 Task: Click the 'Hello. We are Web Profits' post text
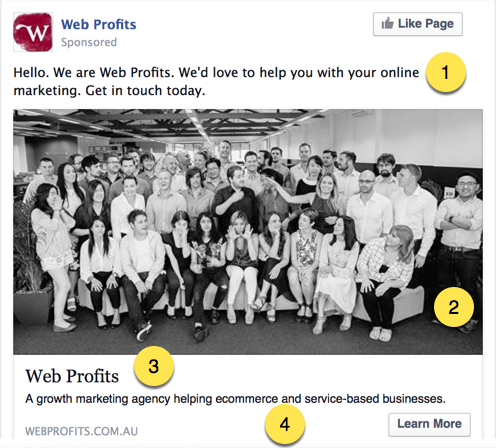(x=216, y=81)
